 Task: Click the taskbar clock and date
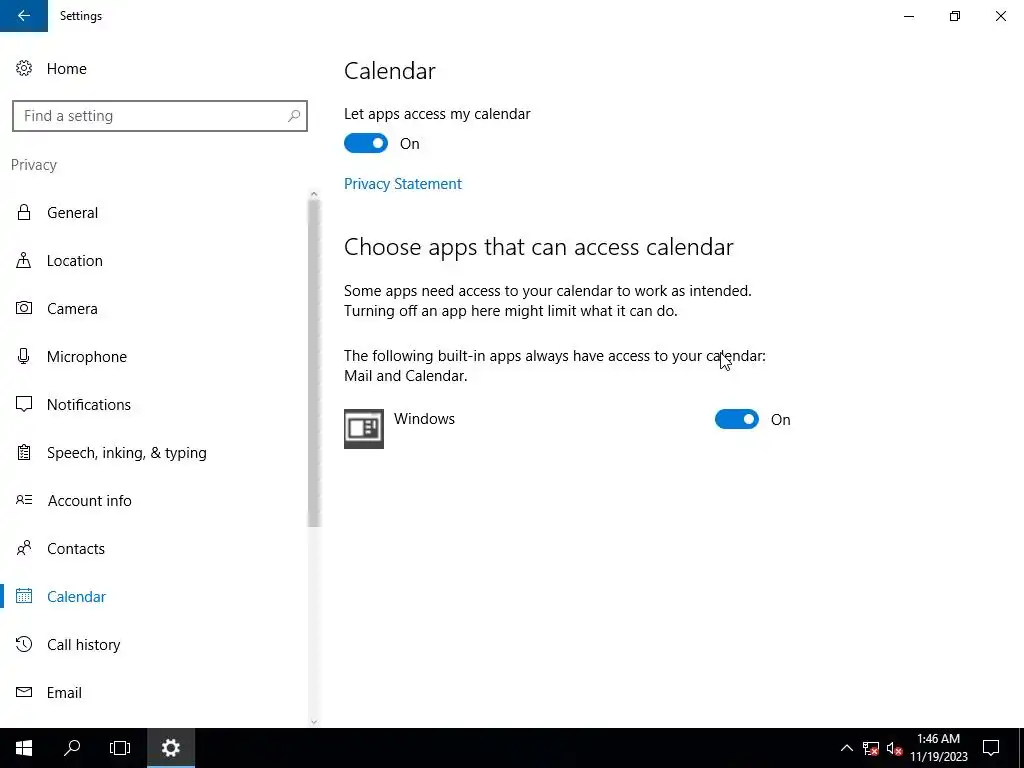click(938, 748)
